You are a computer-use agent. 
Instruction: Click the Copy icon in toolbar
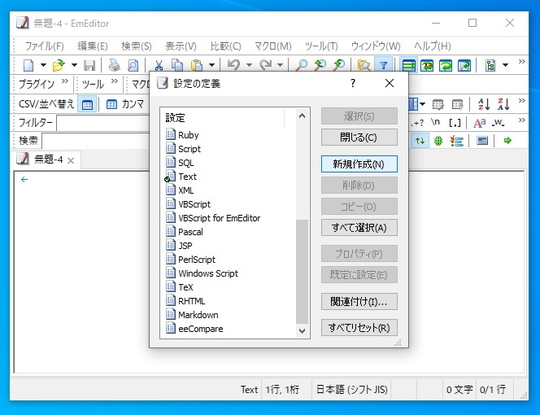pos(177,65)
